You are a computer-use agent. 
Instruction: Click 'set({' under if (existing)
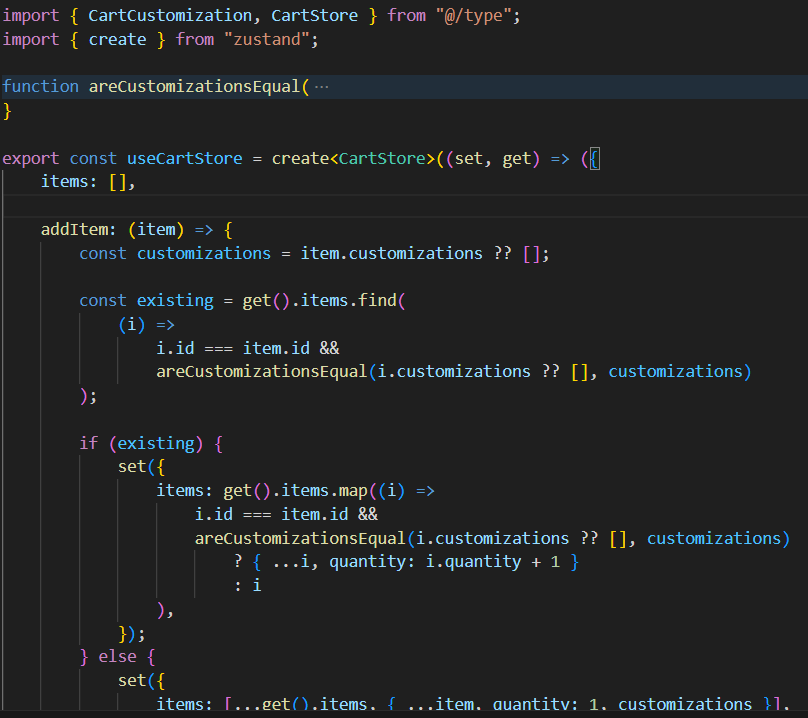[x=141, y=467]
